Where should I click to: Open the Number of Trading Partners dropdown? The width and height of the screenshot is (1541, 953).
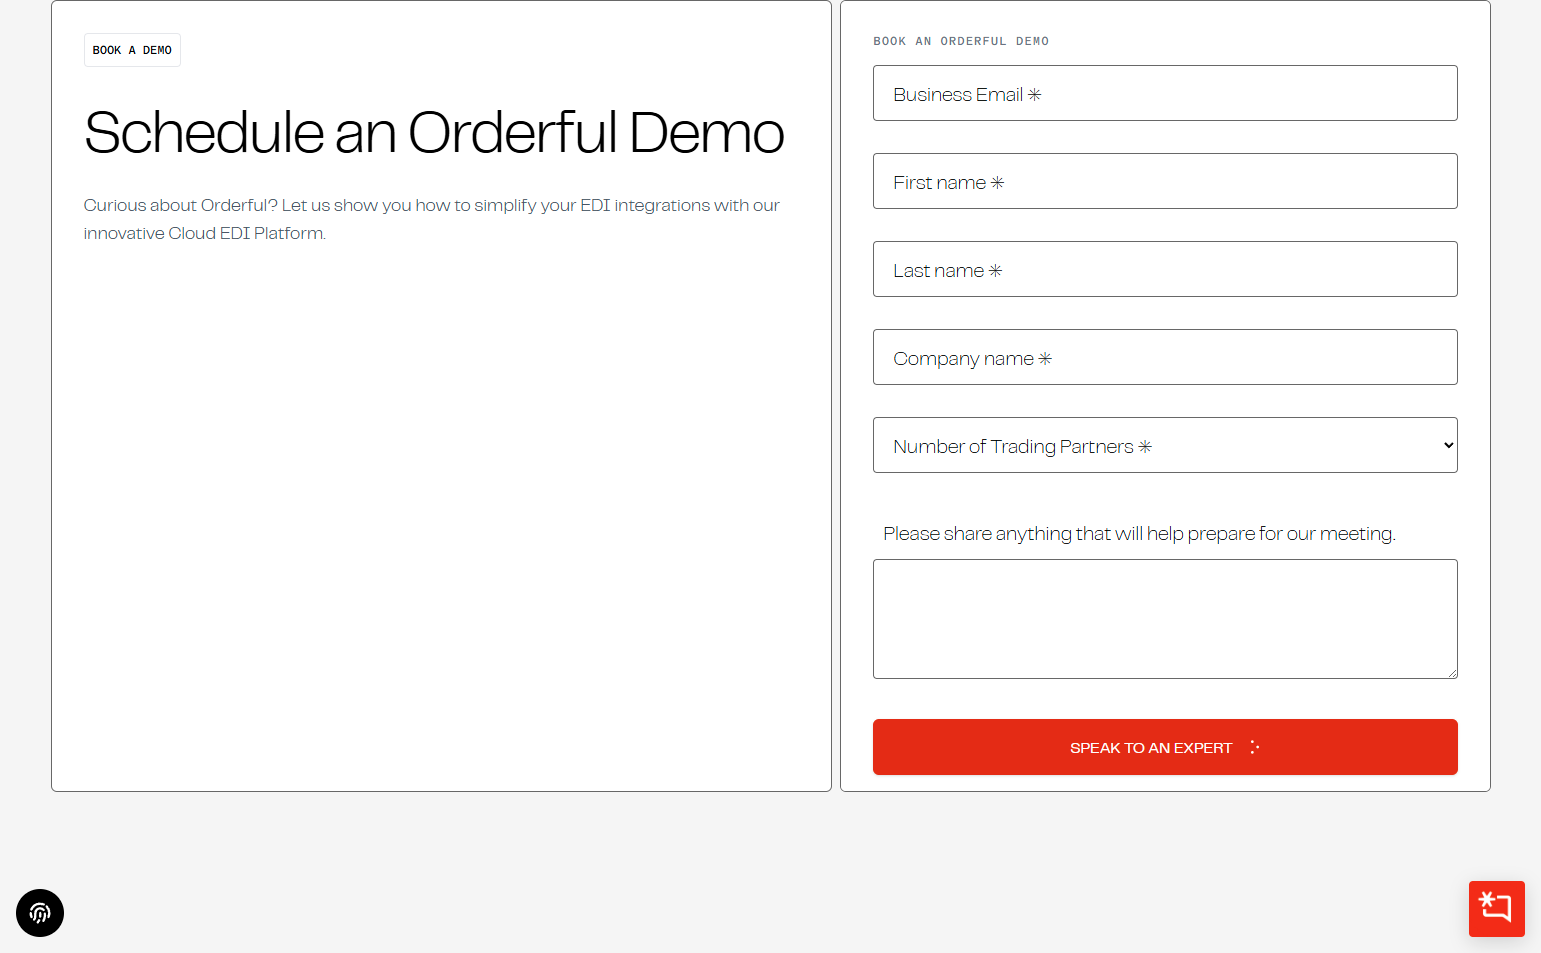pos(1164,445)
